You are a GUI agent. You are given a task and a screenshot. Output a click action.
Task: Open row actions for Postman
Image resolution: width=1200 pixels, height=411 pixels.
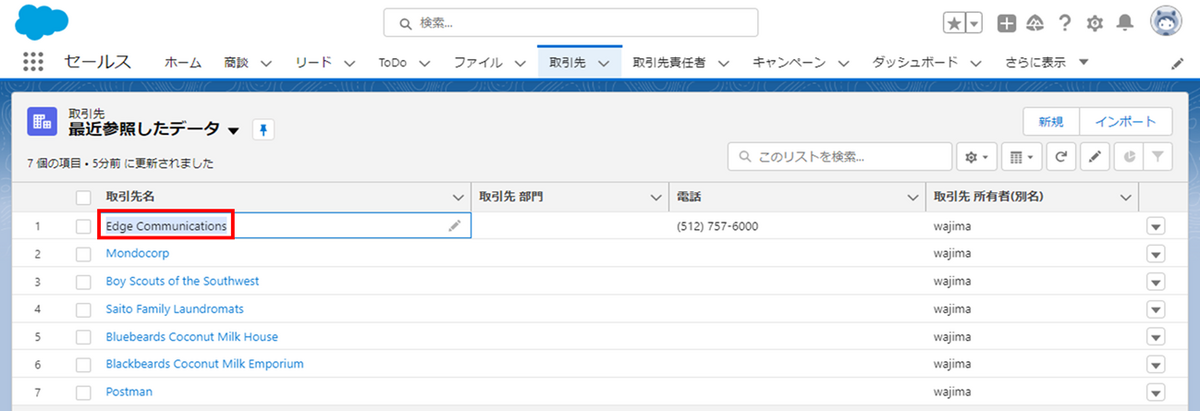tap(1156, 392)
